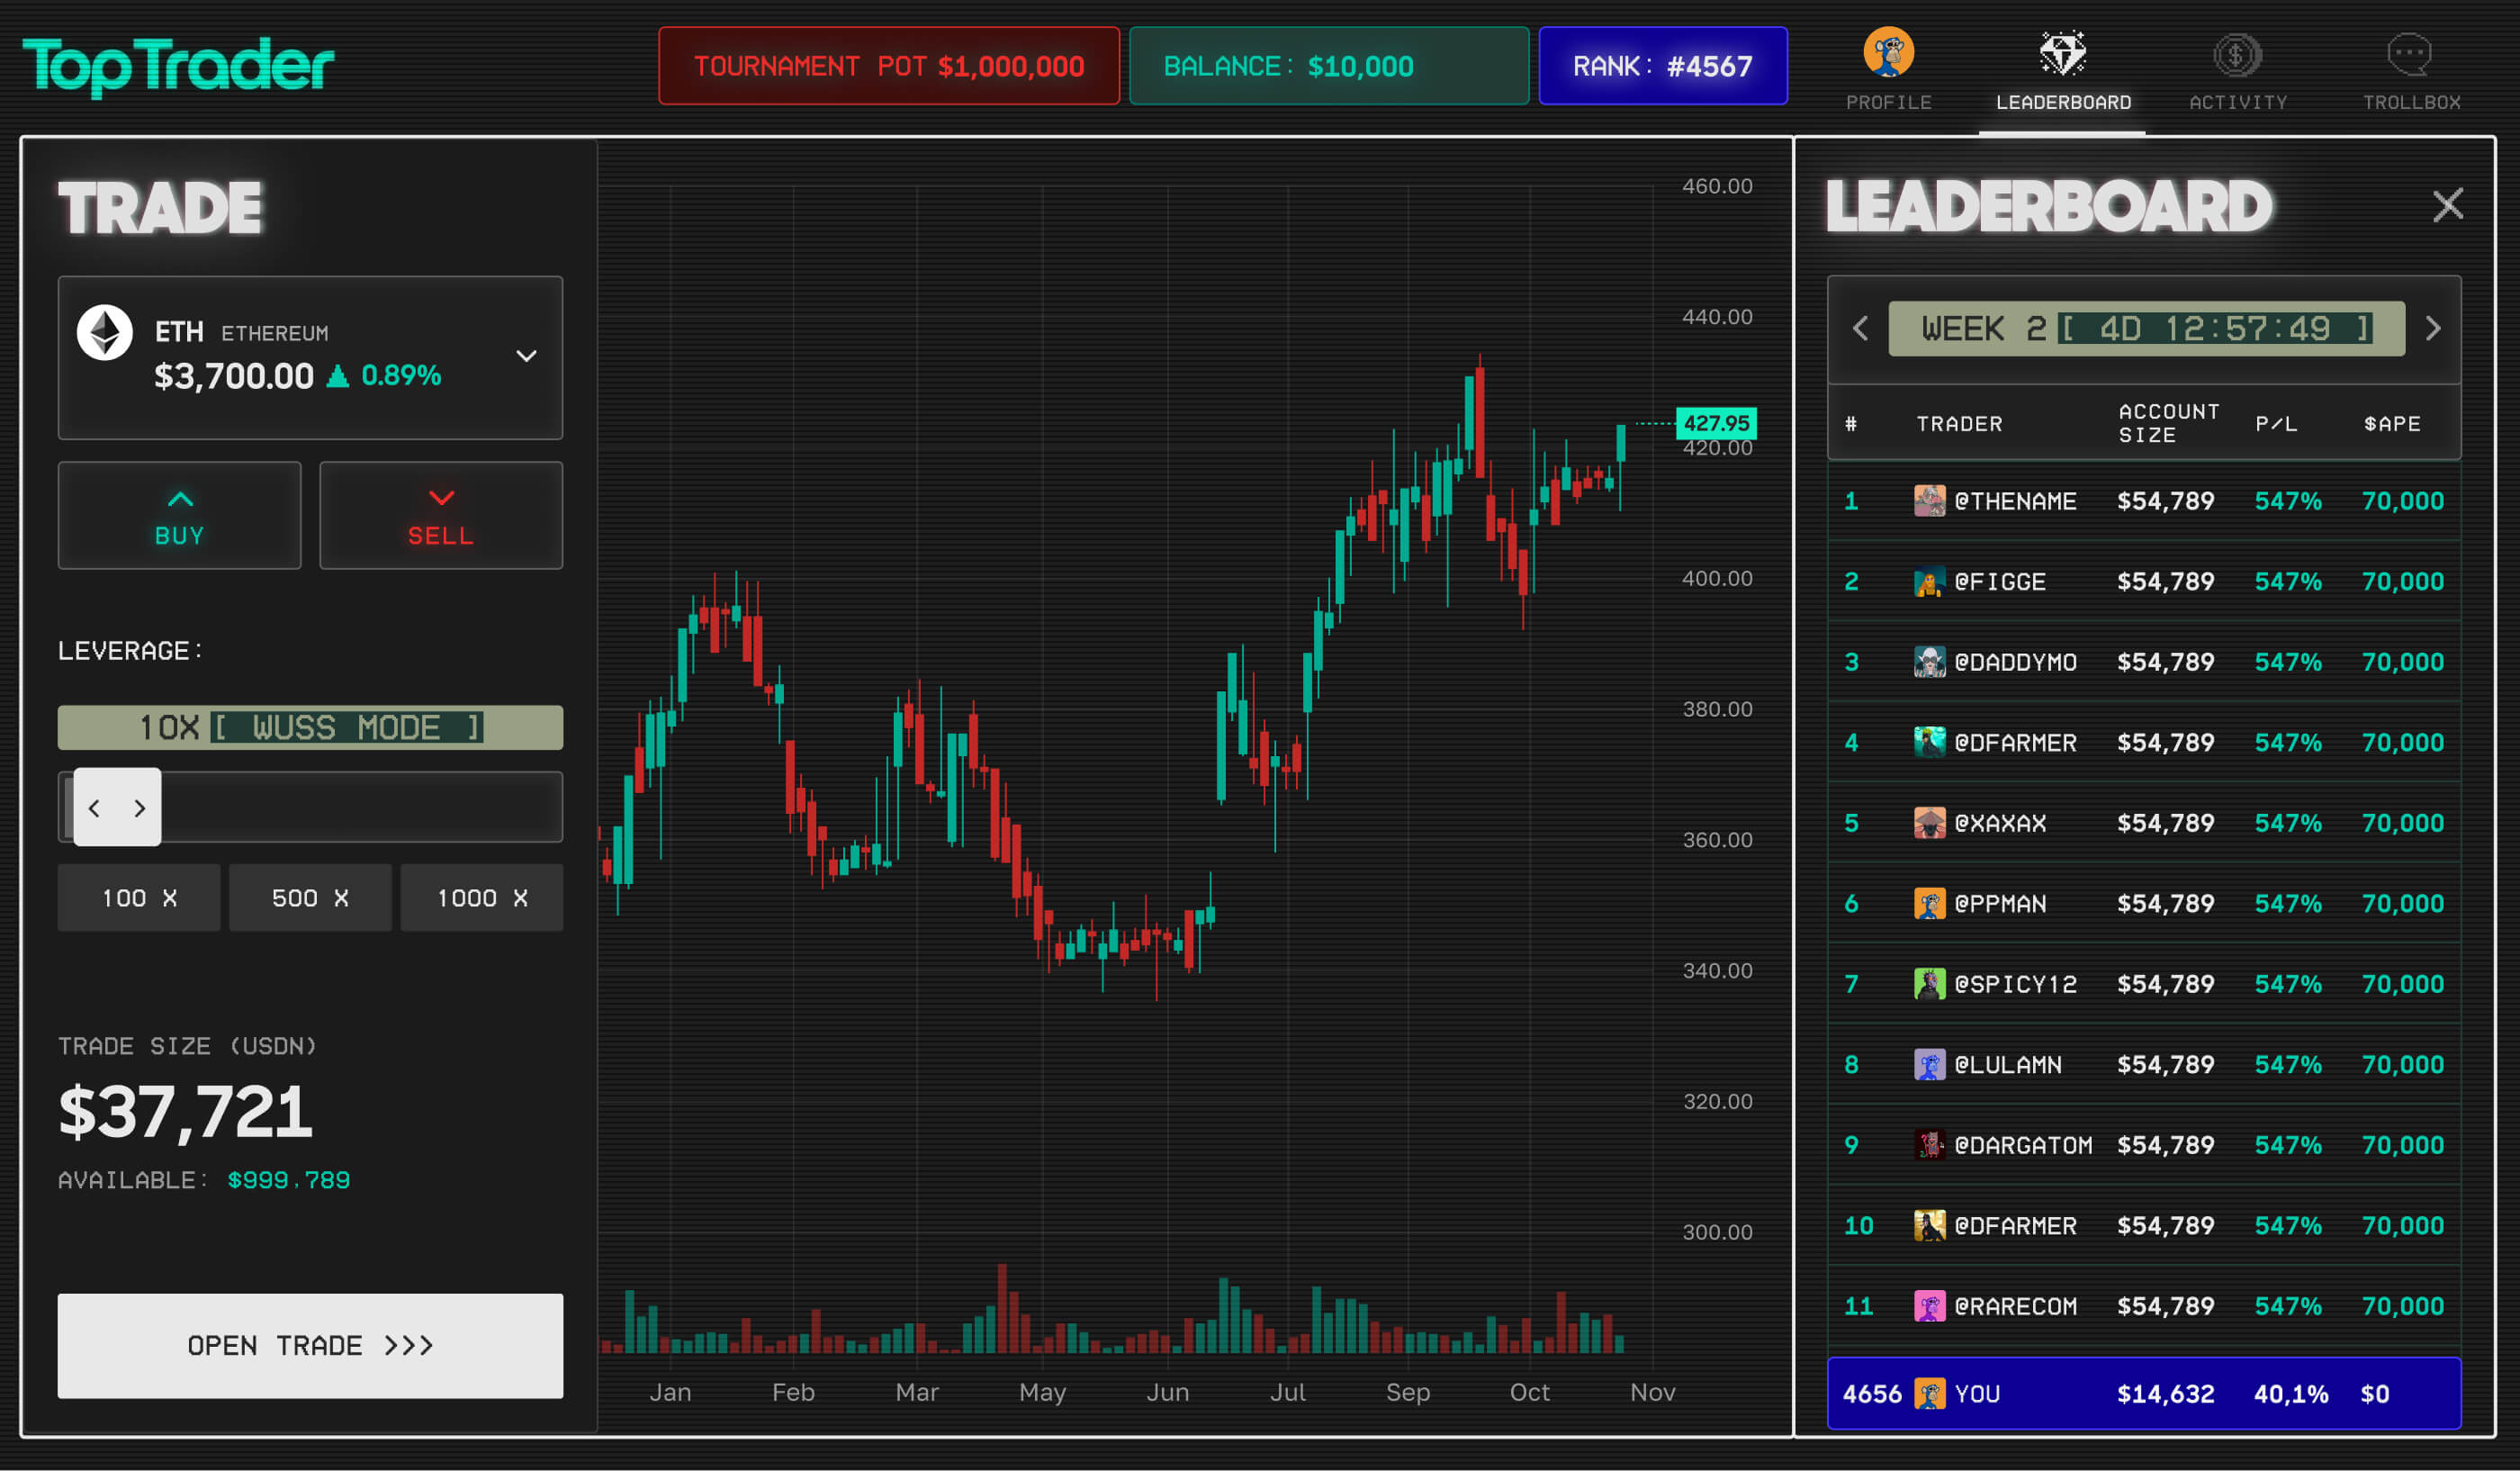Open the Trollbox chat bubble icon

pos(2410,54)
